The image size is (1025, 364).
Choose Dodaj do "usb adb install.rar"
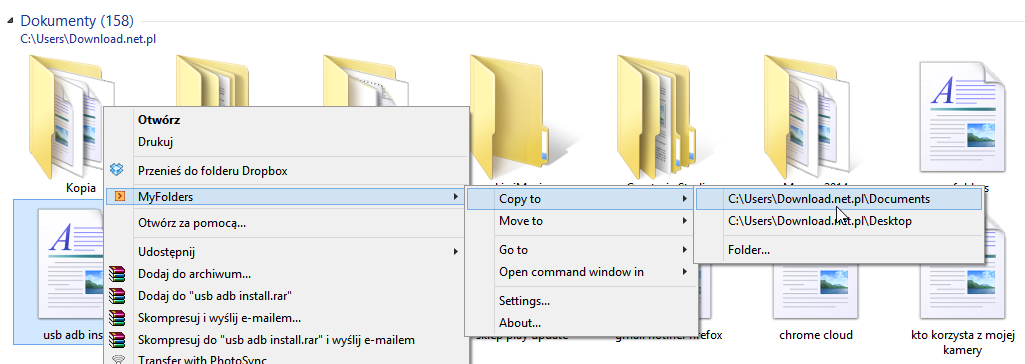(x=287, y=295)
